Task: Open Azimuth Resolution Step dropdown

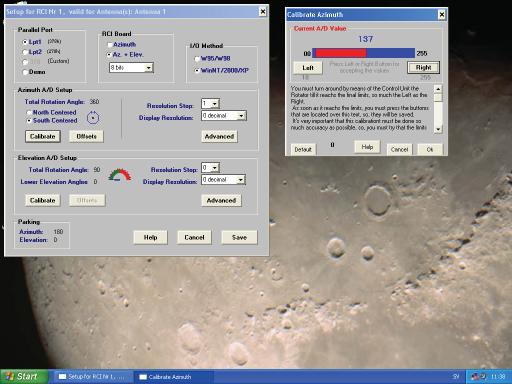Action: pos(215,104)
